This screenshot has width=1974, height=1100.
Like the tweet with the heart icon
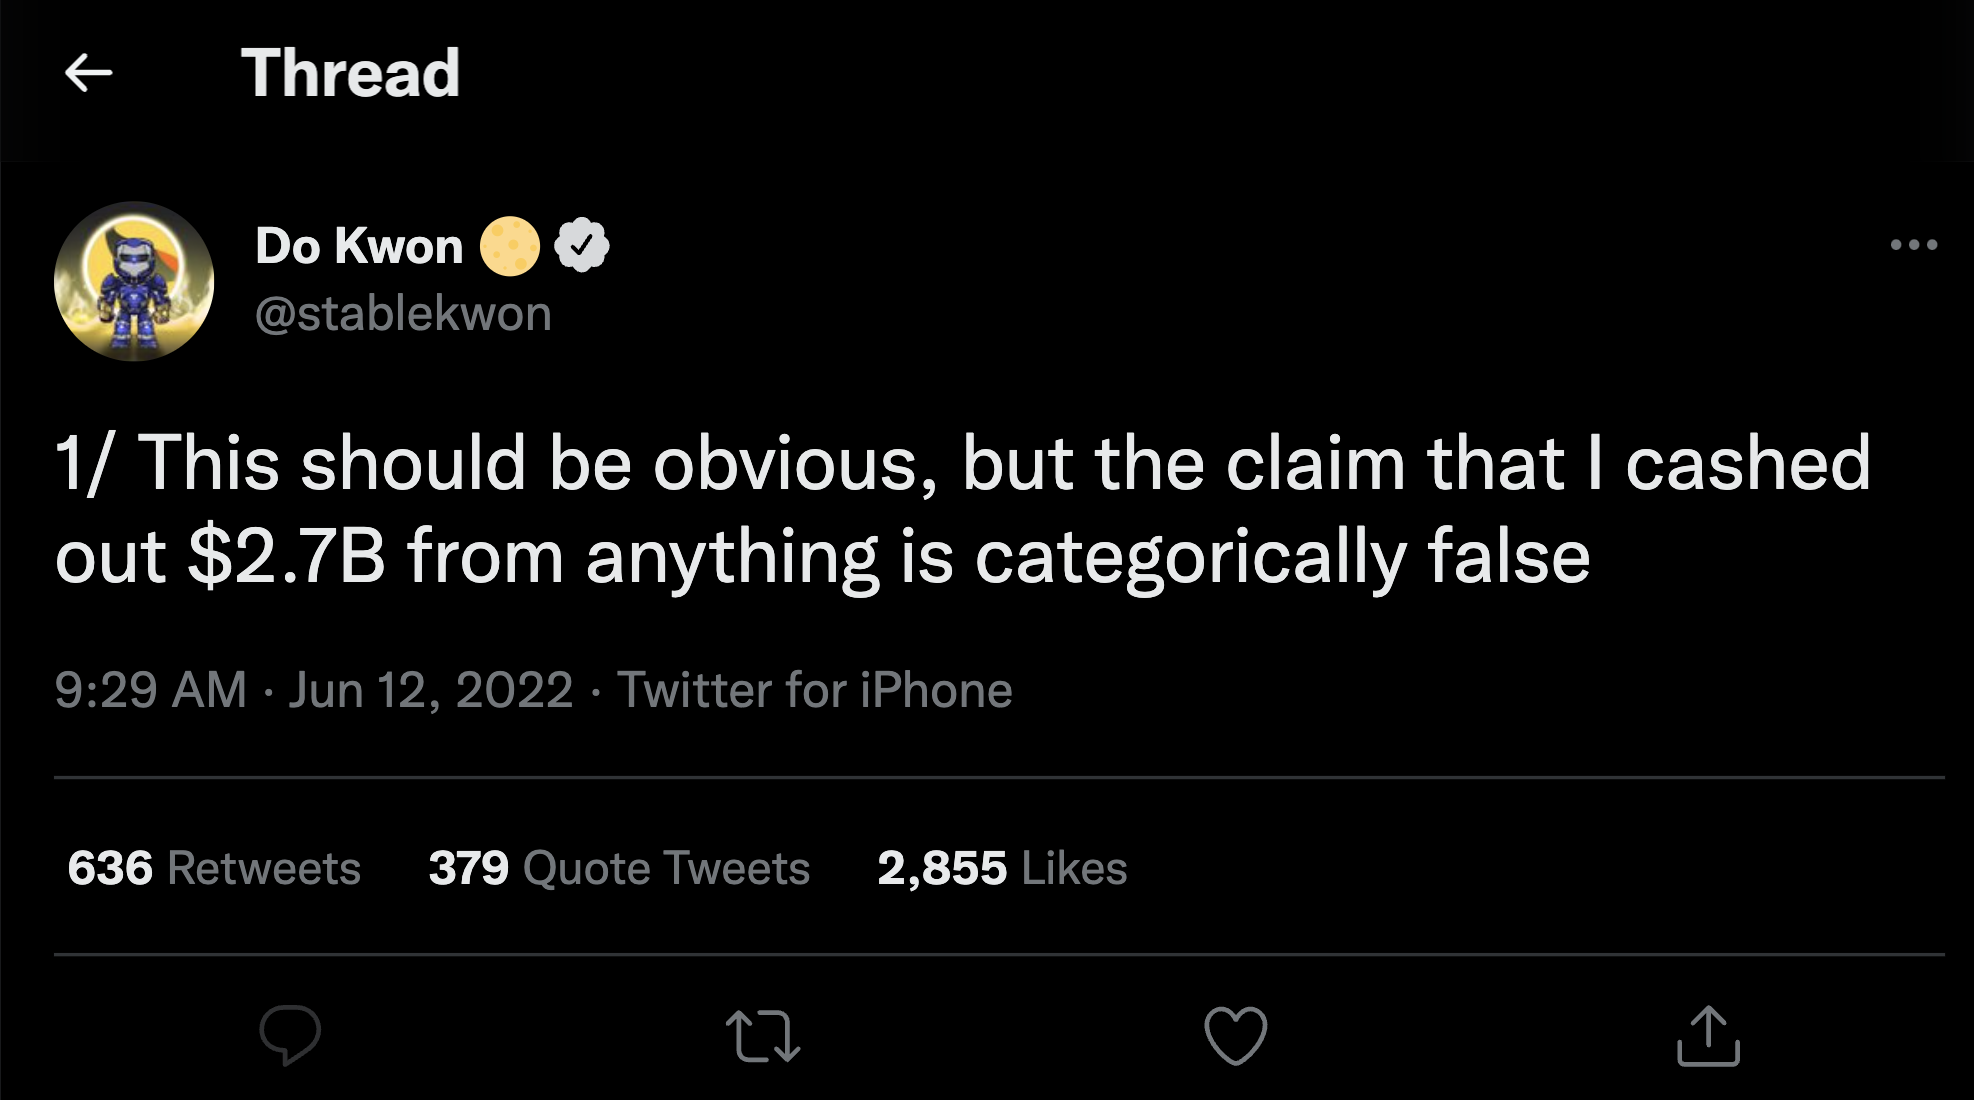coord(1235,1035)
